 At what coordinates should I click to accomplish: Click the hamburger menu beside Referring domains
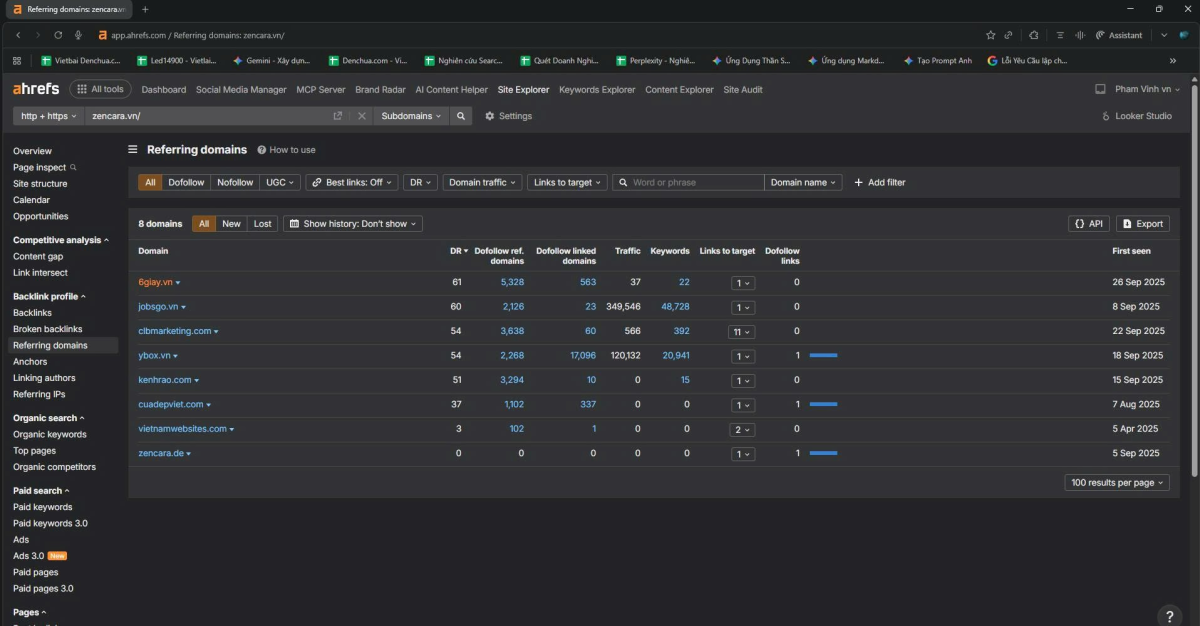tap(133, 150)
